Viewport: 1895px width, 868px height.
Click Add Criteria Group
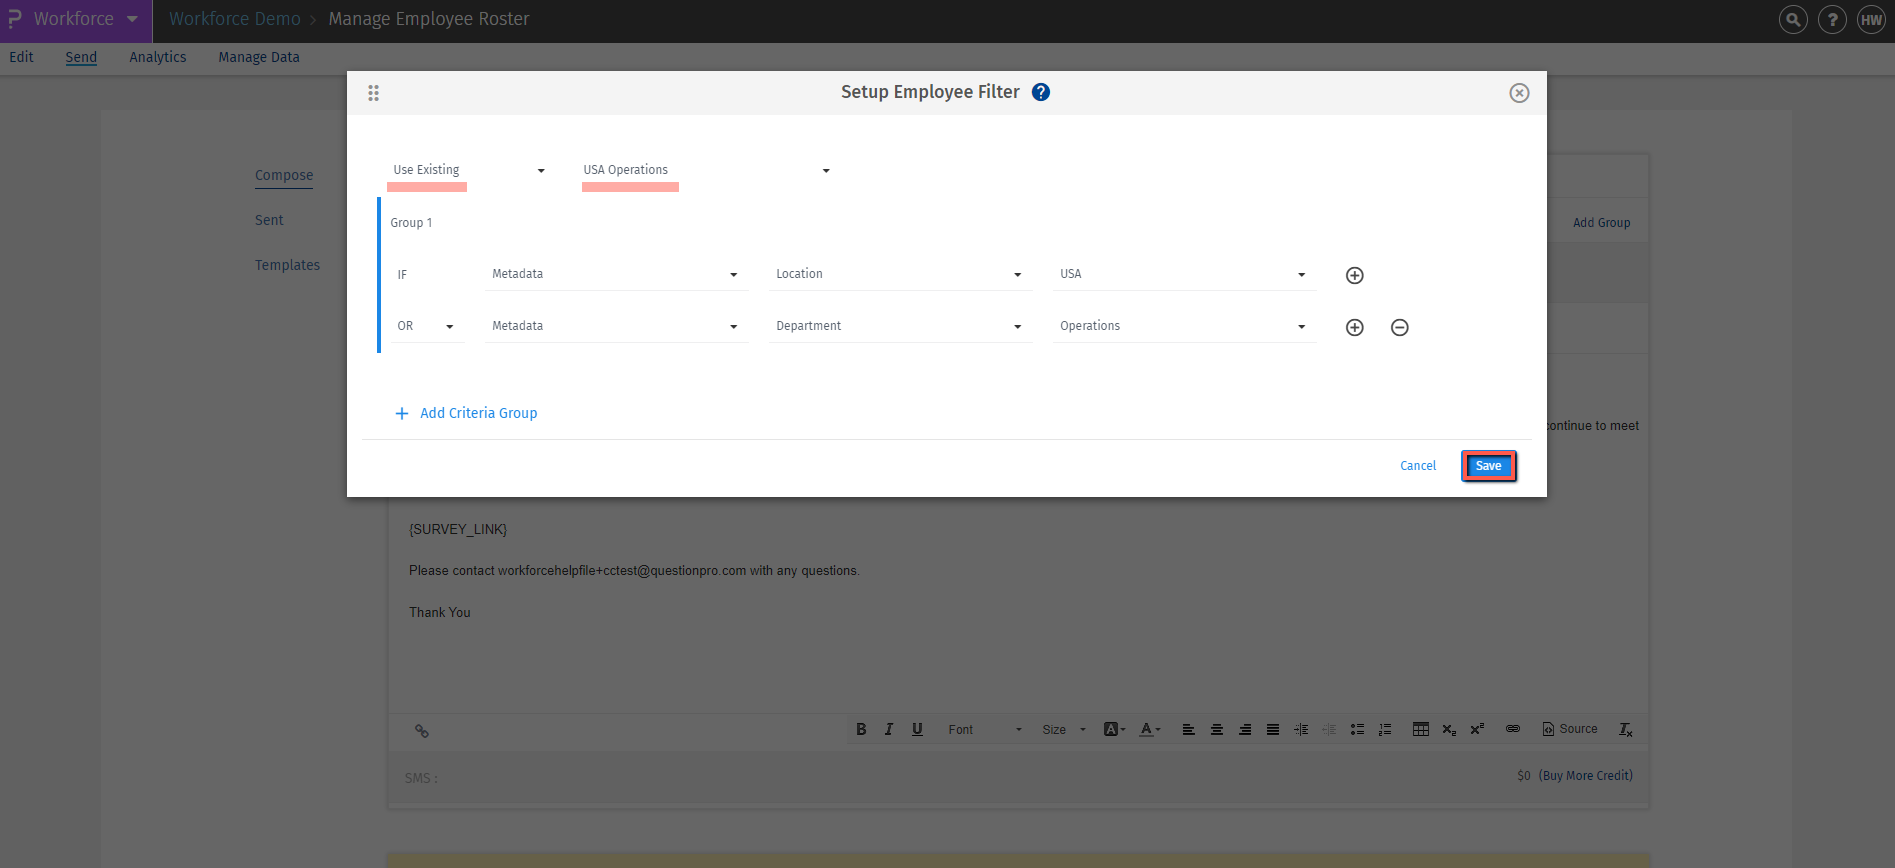[466, 413]
